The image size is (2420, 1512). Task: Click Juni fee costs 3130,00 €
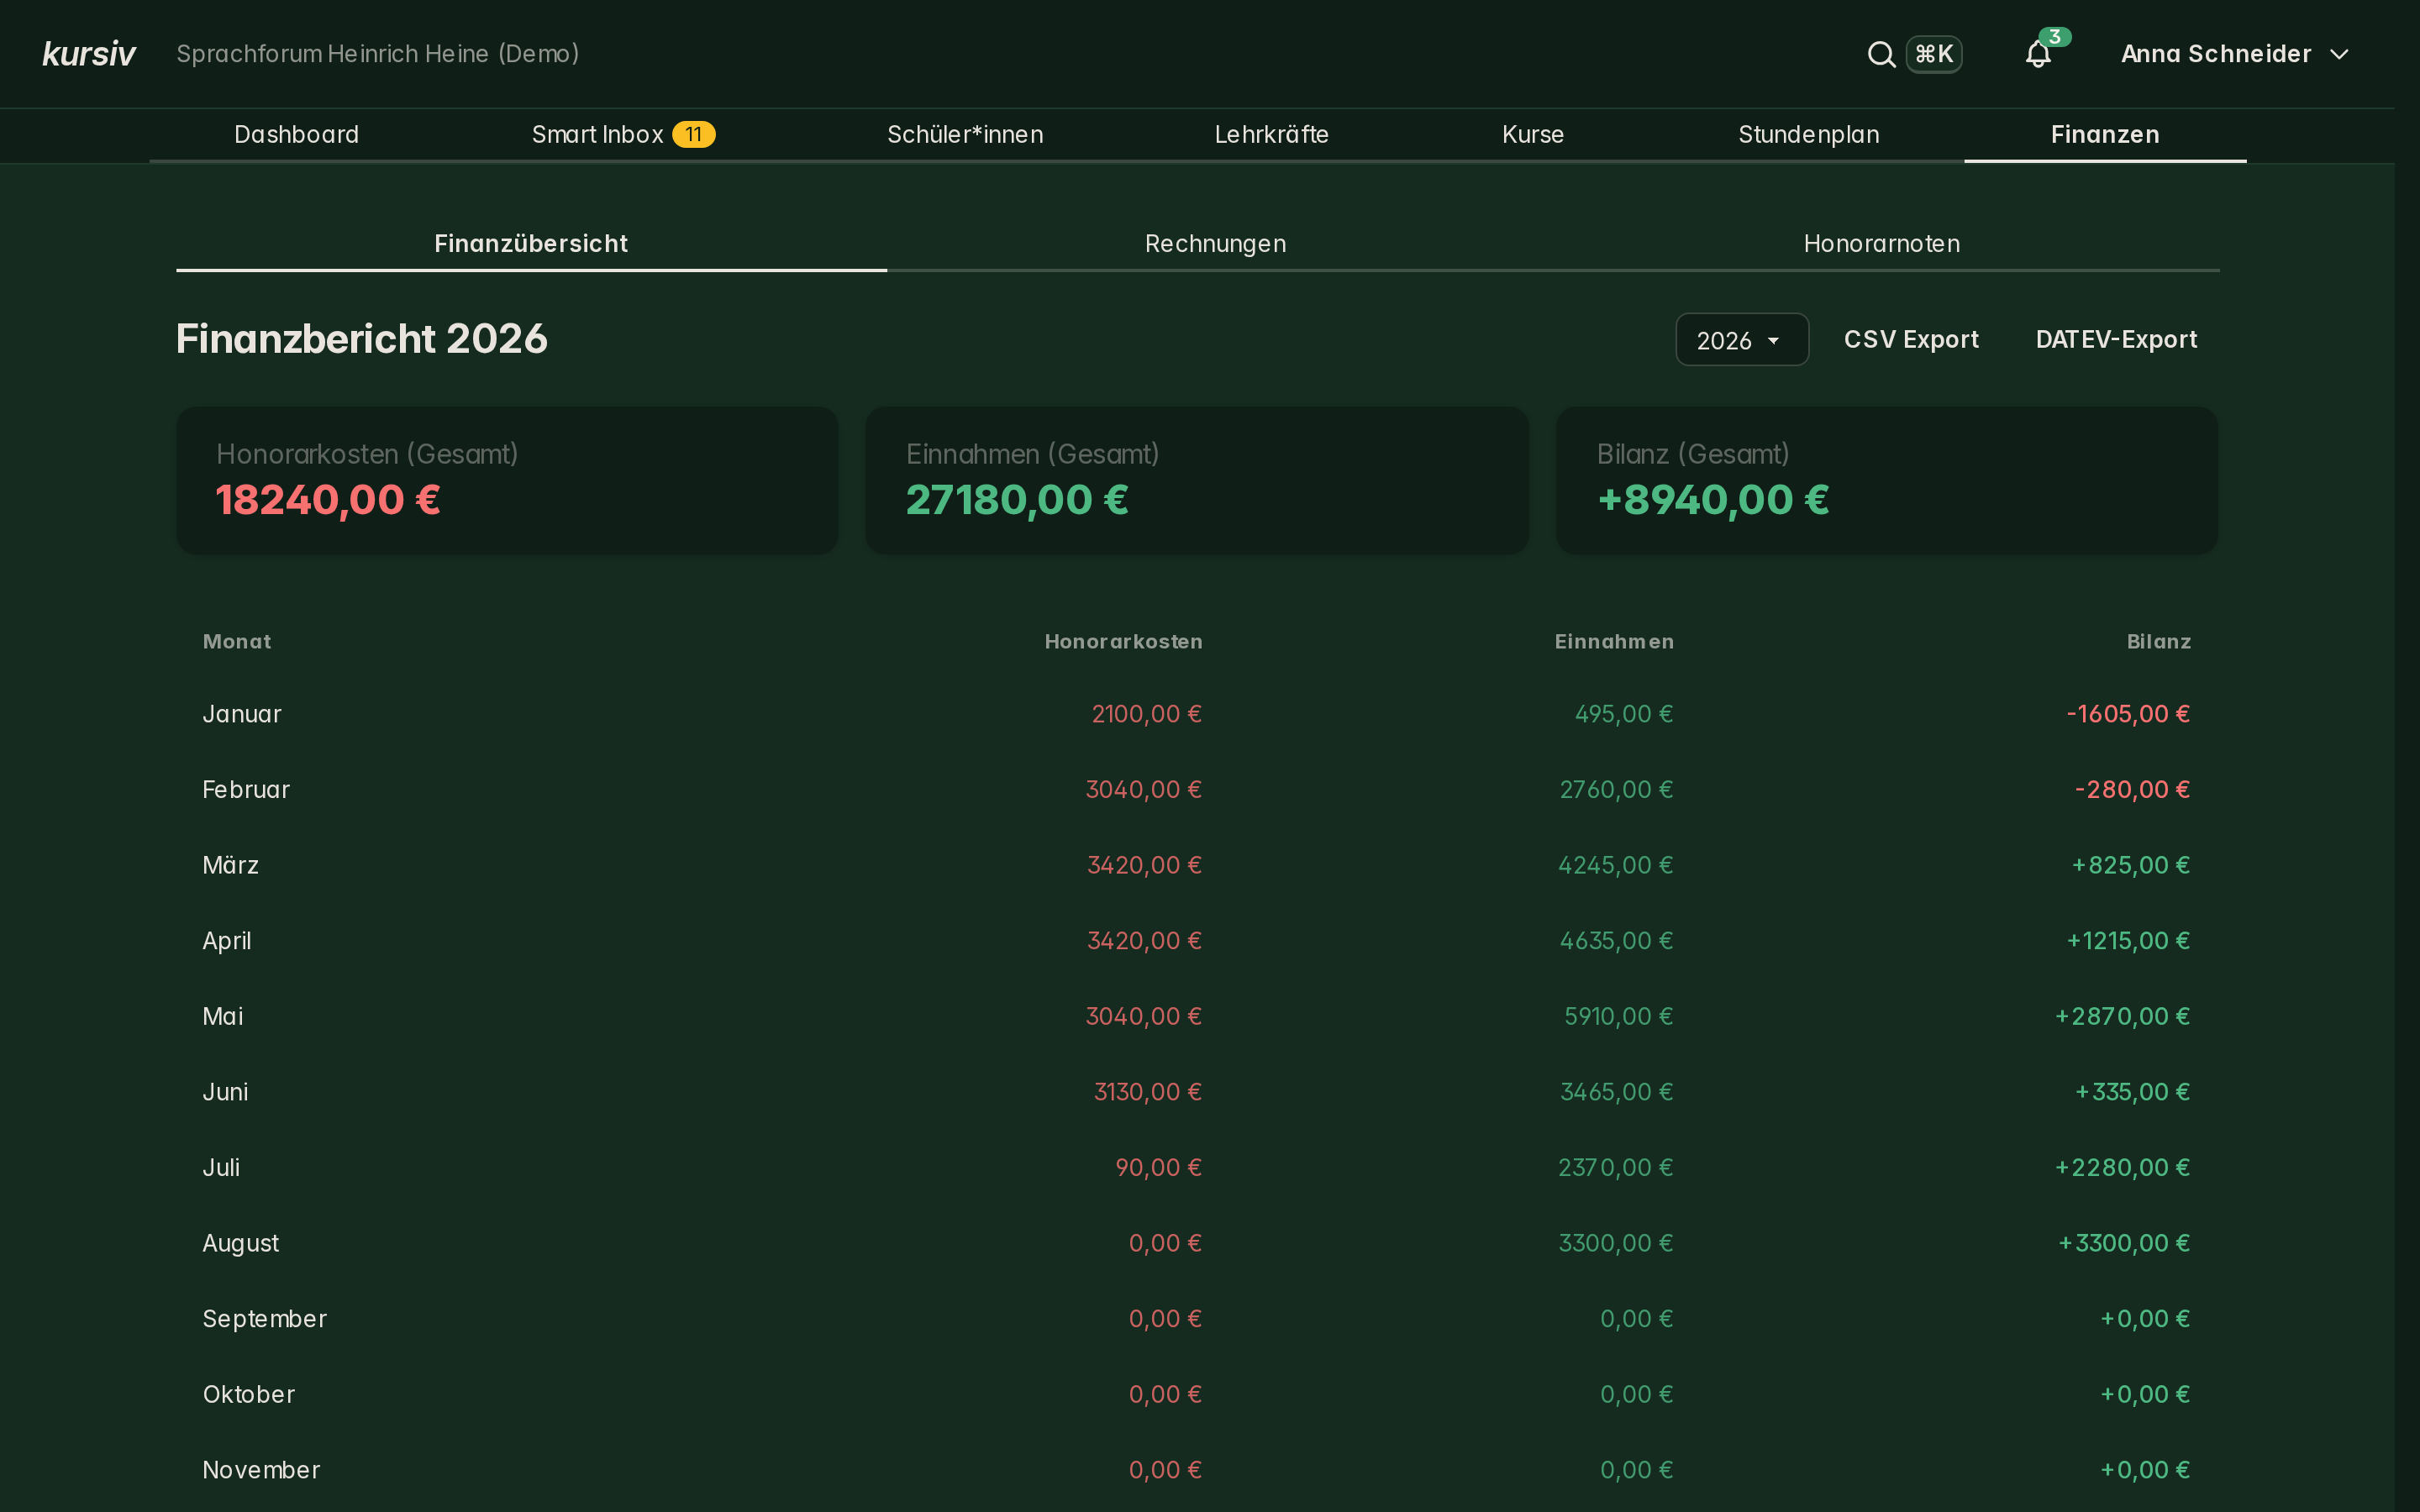pos(1147,1092)
